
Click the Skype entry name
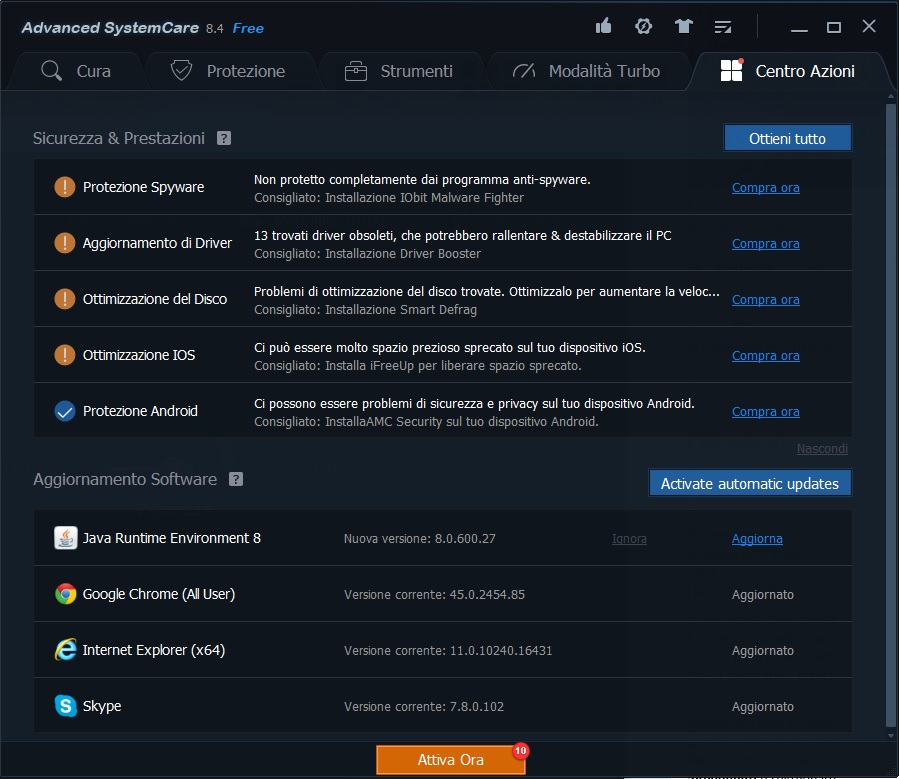point(102,706)
